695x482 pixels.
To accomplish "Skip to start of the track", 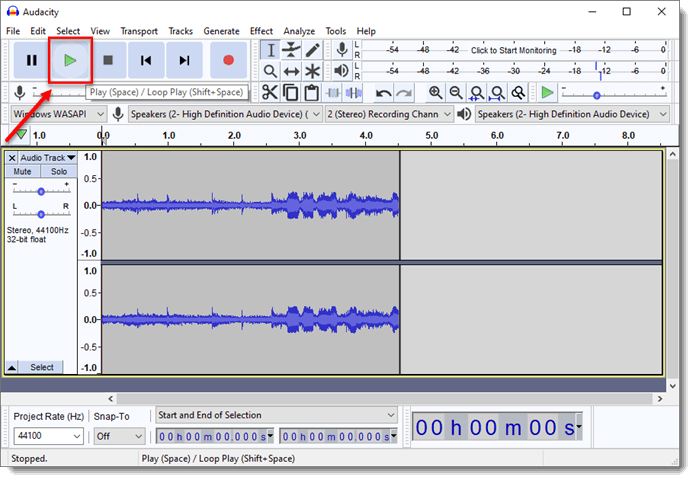I will click(146, 60).
